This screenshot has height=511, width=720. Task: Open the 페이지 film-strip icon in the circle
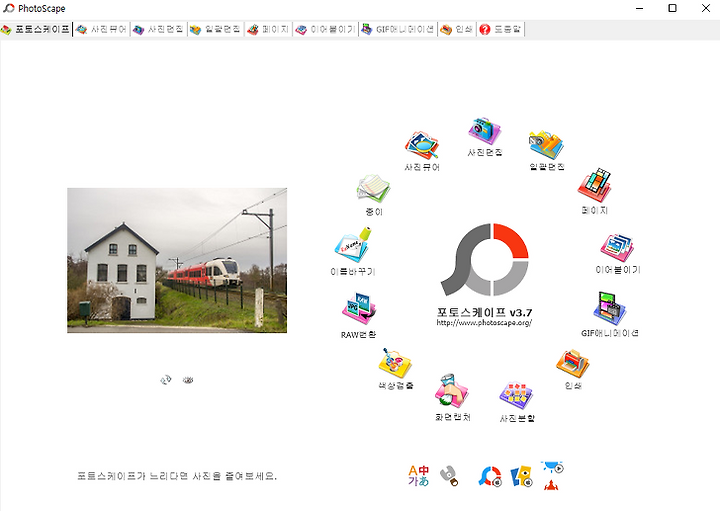click(x=594, y=185)
